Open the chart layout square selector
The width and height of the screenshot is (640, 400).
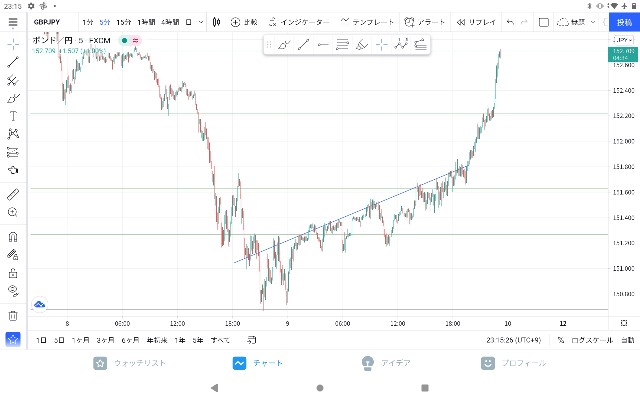(544, 22)
